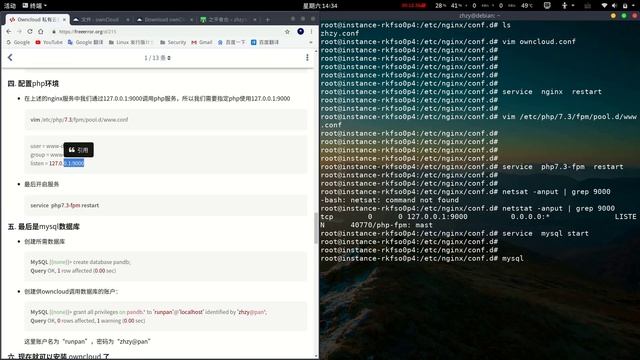Click the 'vim owncloud.conf' terminal line
640x360 pixels.
click(x=448, y=42)
